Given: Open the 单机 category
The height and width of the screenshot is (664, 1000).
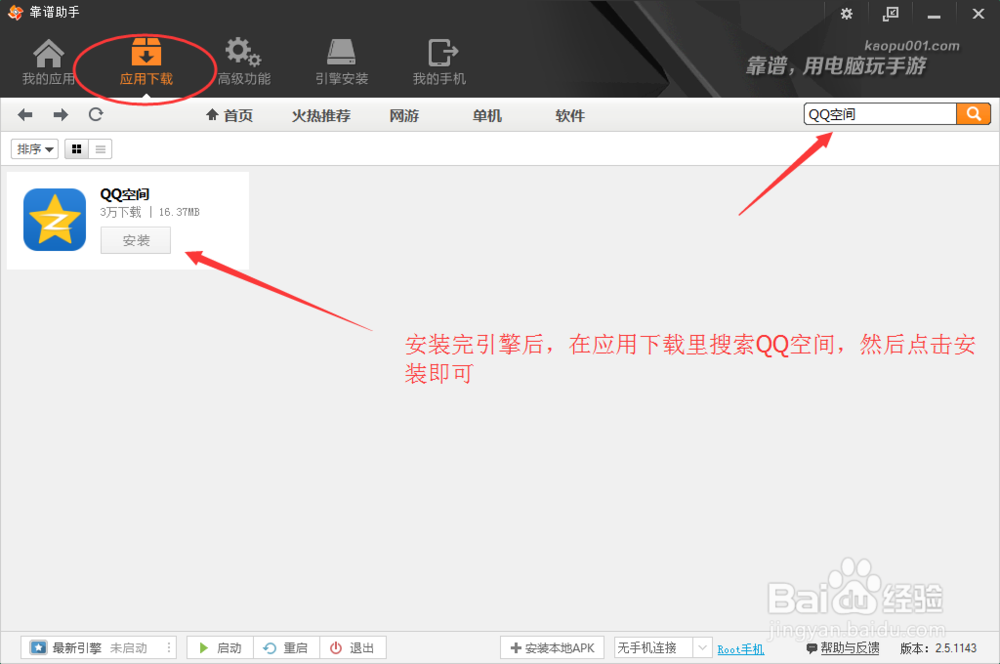Looking at the screenshot, I should click(x=487, y=115).
